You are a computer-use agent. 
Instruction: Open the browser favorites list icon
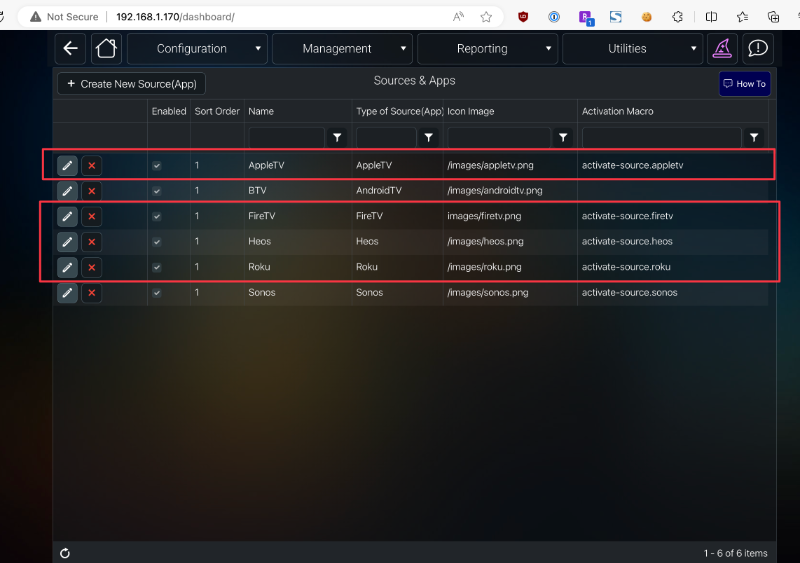pyautogui.click(x=742, y=17)
